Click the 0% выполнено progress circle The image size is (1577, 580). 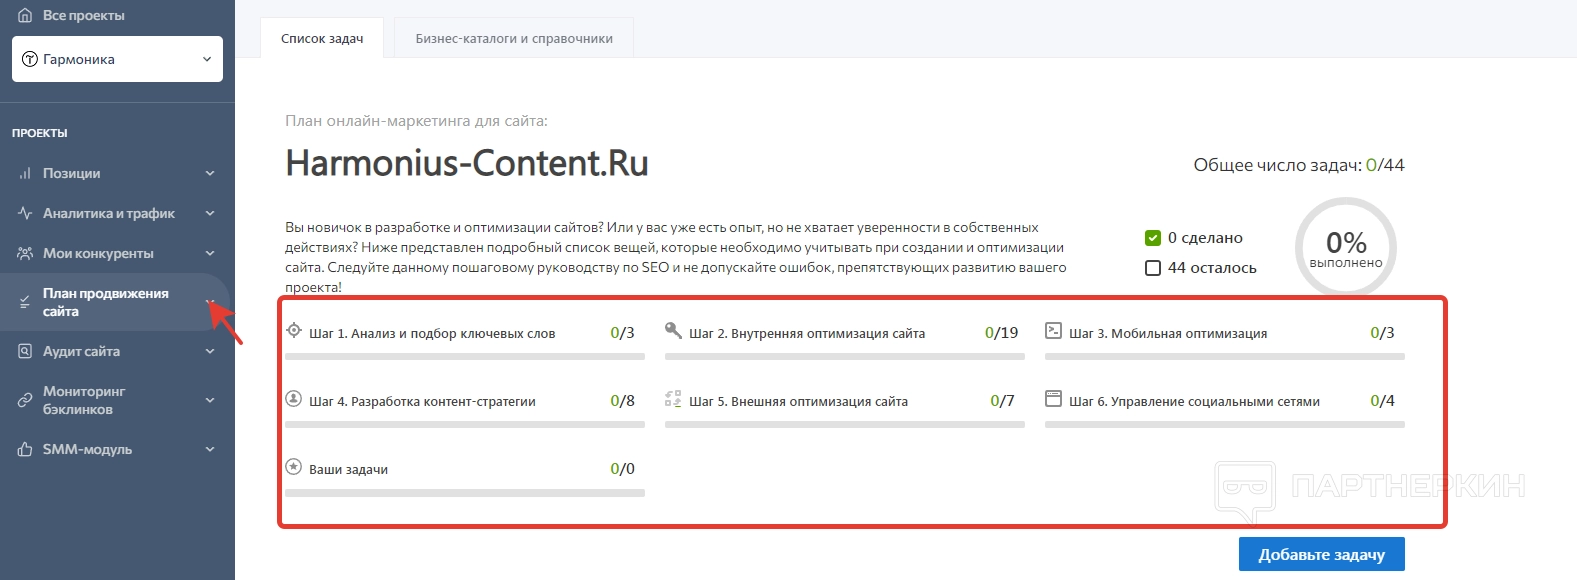(1345, 248)
